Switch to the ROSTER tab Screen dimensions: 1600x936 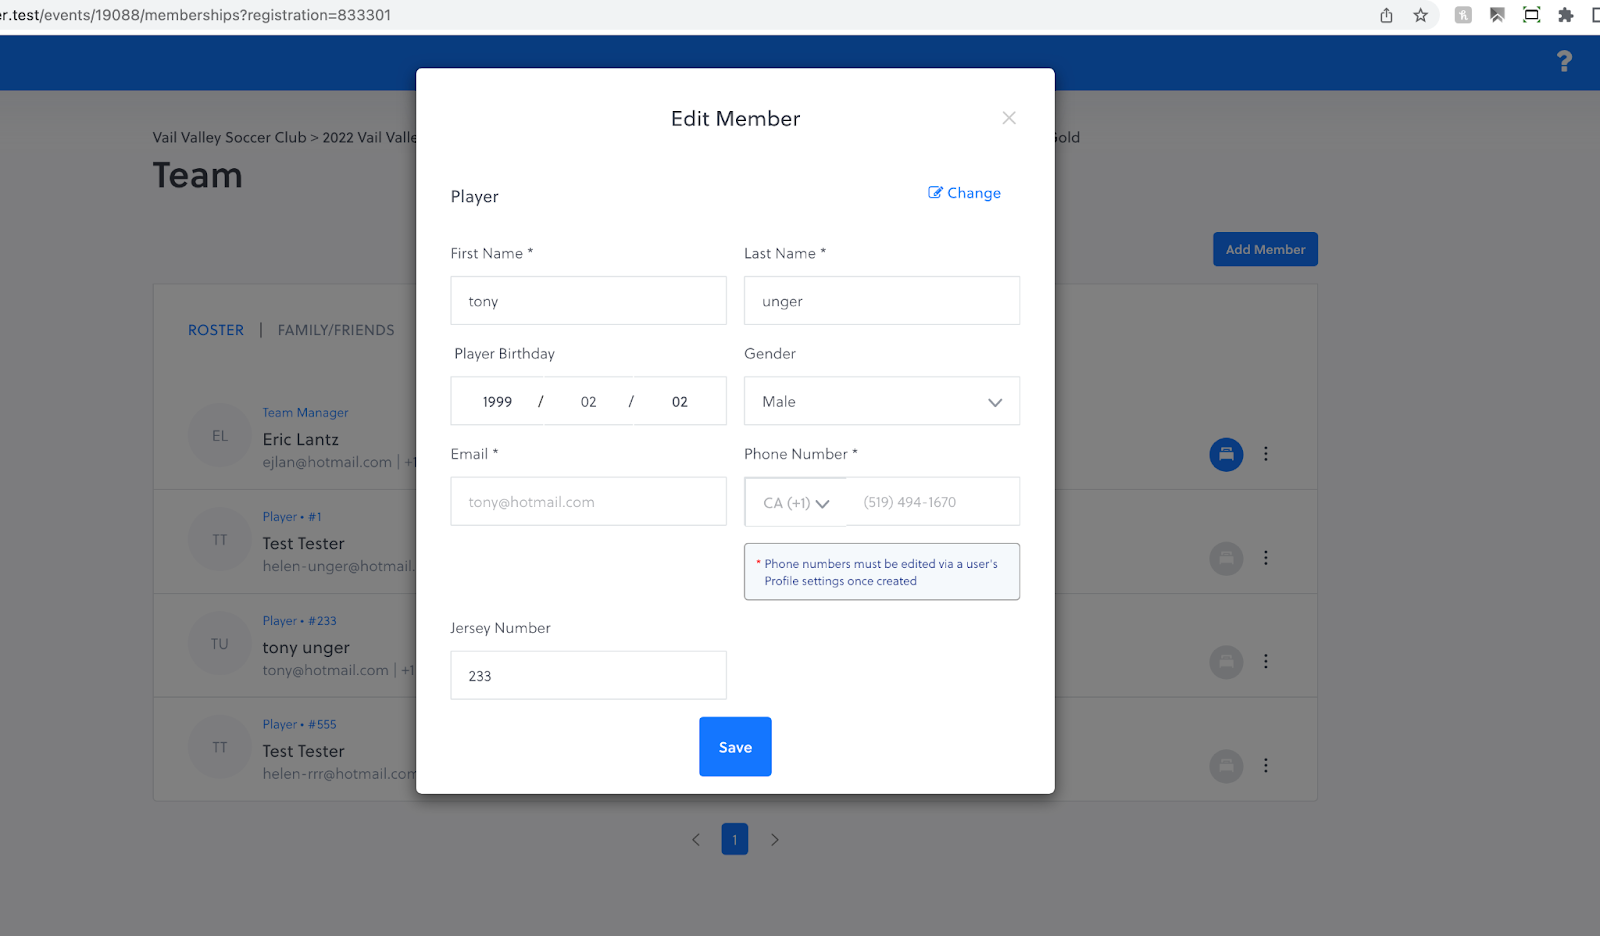pyautogui.click(x=216, y=330)
